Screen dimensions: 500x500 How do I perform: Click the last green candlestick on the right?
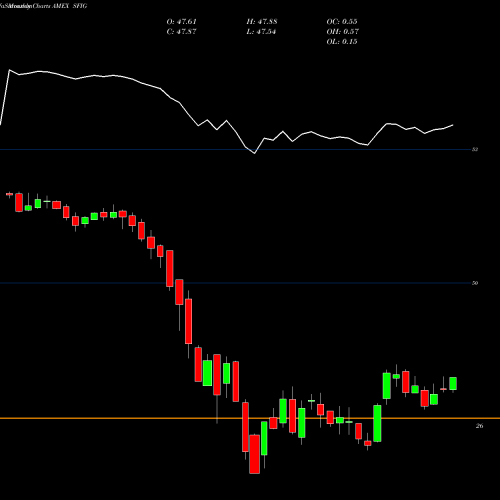click(x=453, y=384)
